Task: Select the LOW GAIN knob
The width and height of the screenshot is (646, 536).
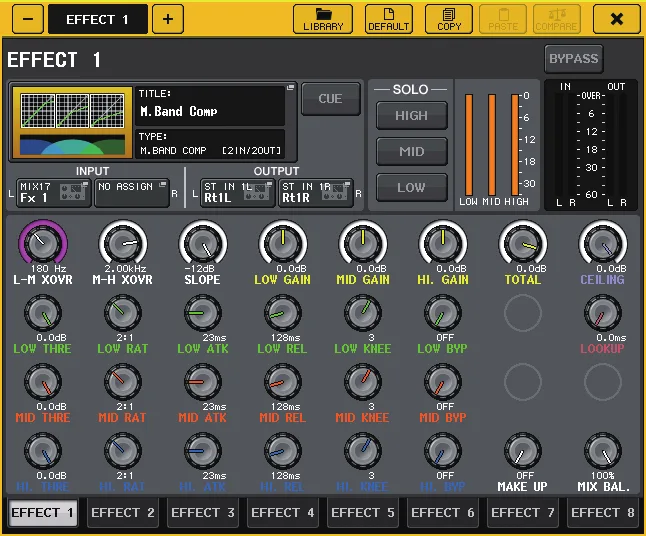Action: coord(283,243)
